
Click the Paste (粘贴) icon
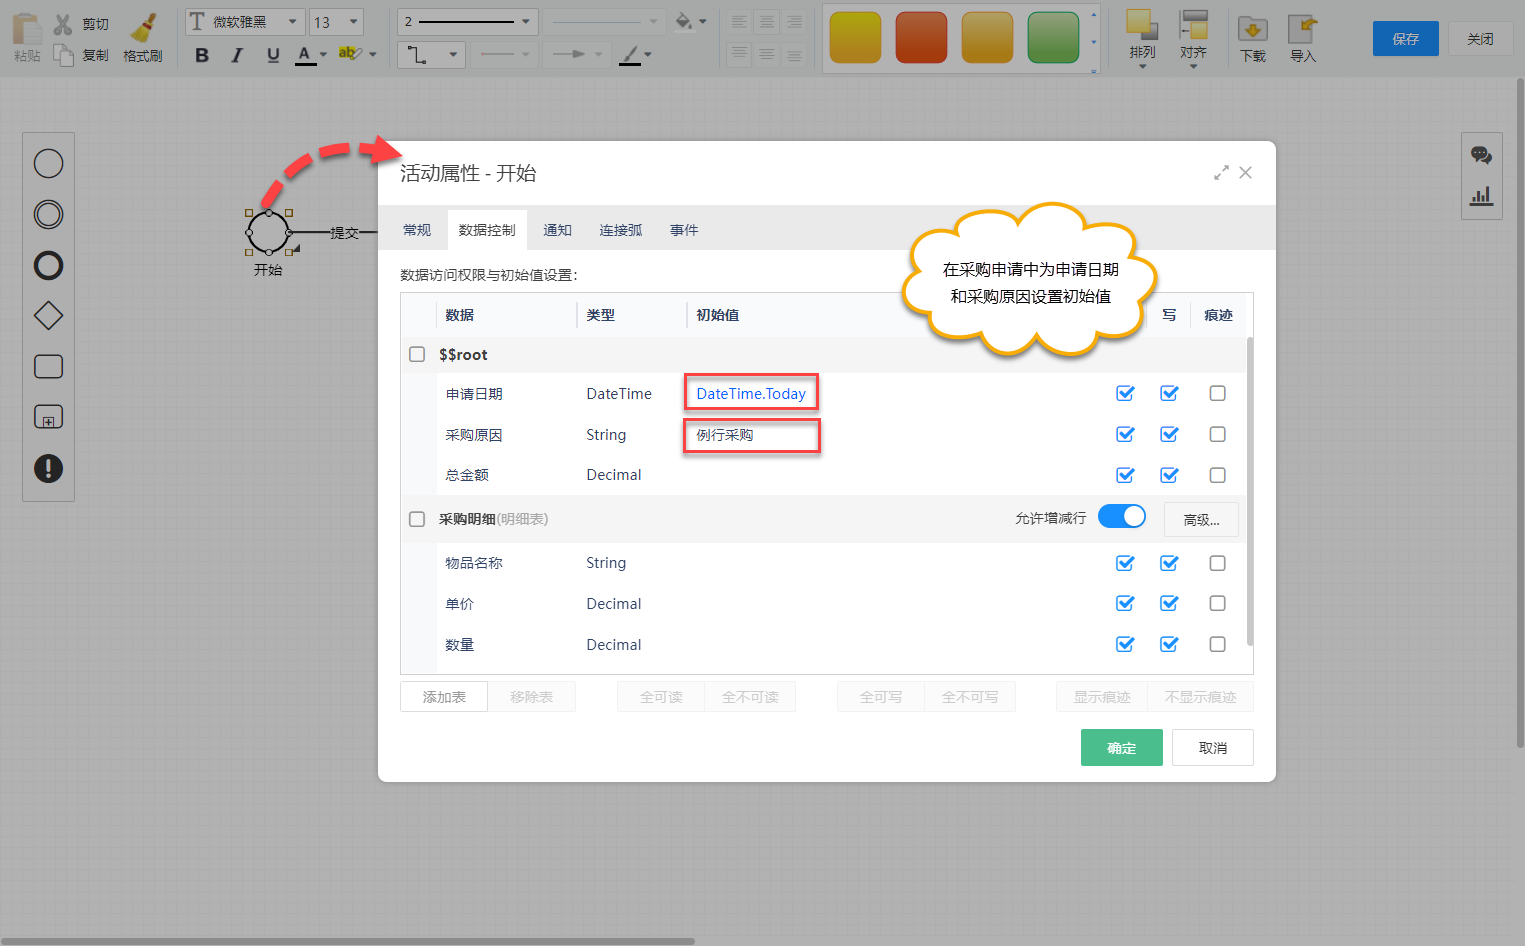[x=27, y=29]
